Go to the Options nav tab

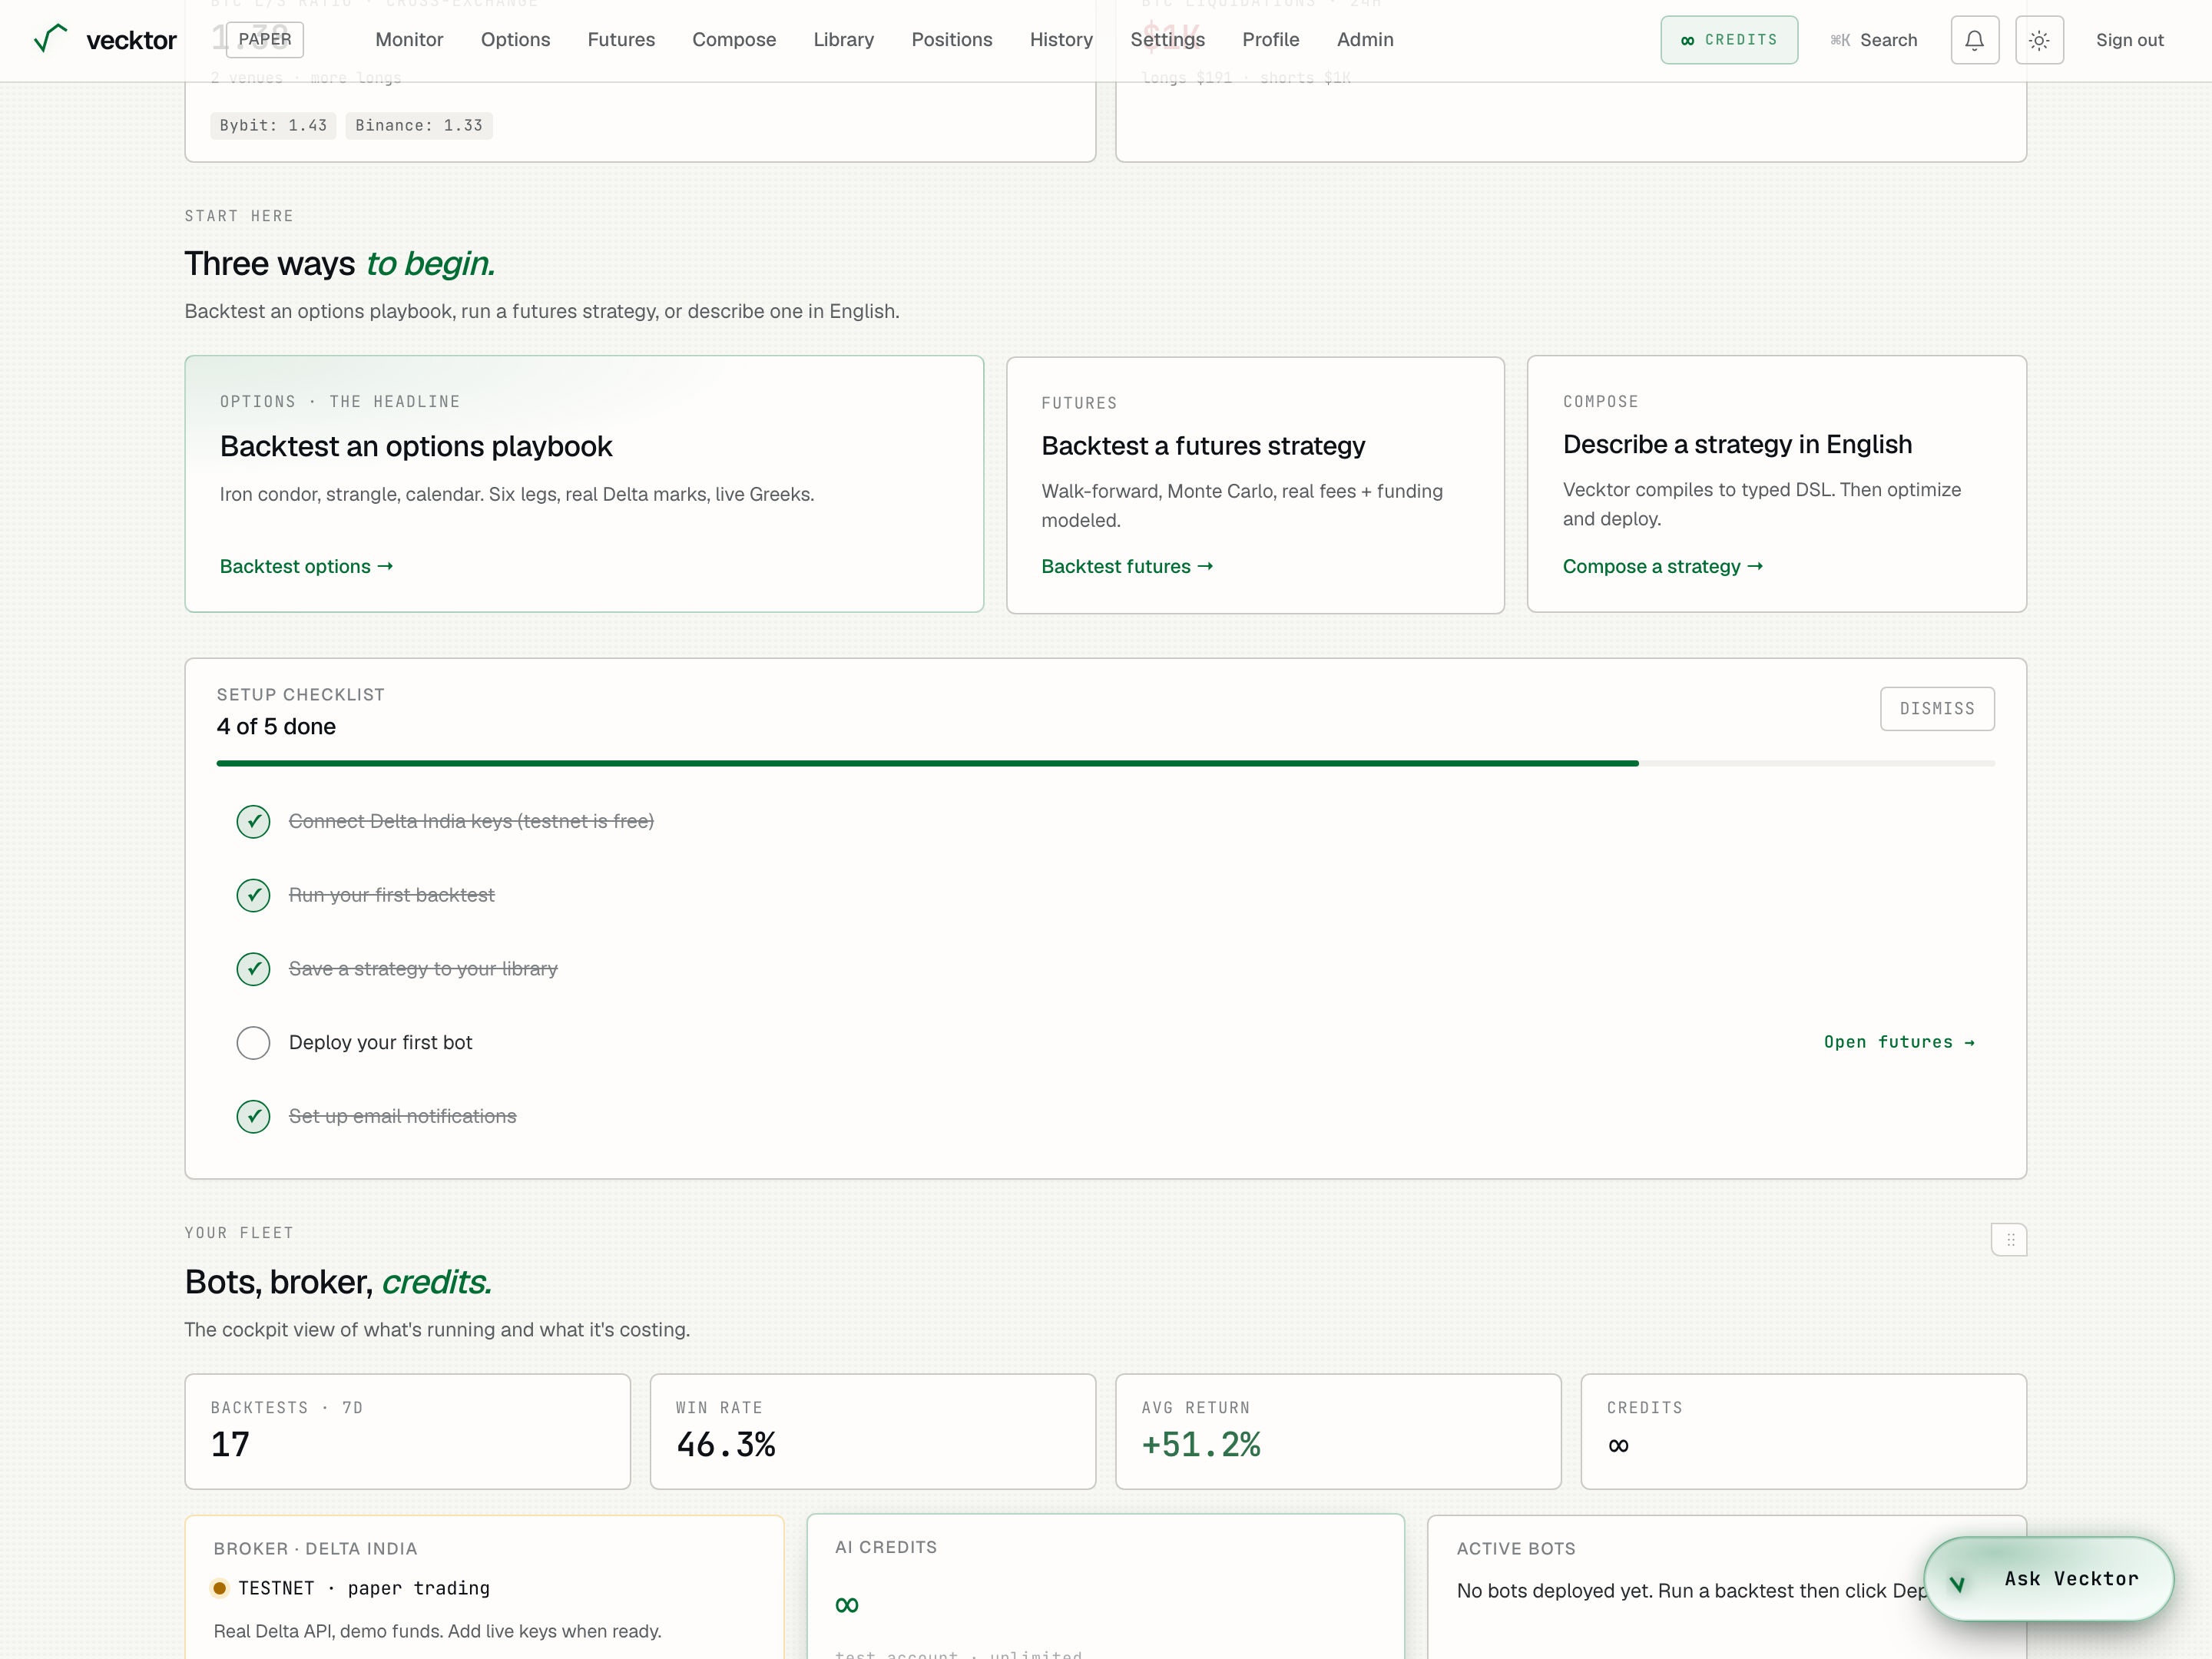515,40
